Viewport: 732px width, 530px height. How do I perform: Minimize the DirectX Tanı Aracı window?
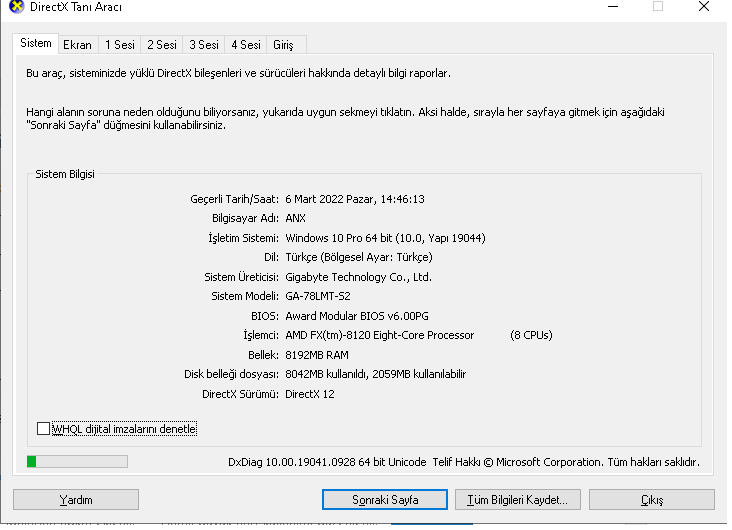[613, 7]
